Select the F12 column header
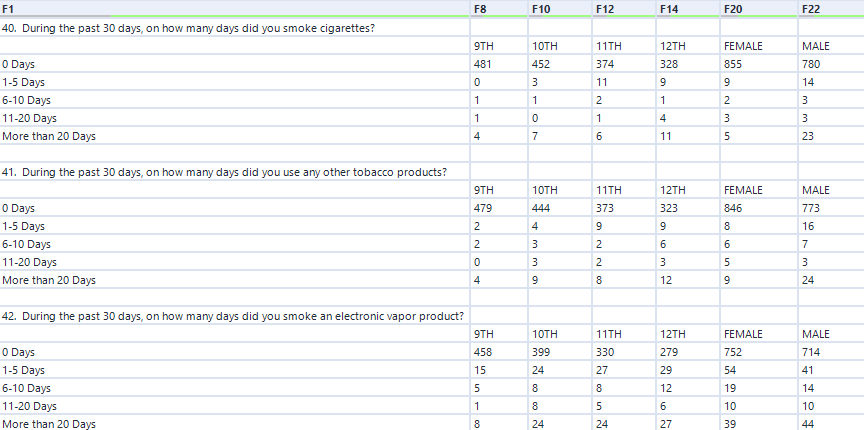The image size is (864, 430). [605, 8]
